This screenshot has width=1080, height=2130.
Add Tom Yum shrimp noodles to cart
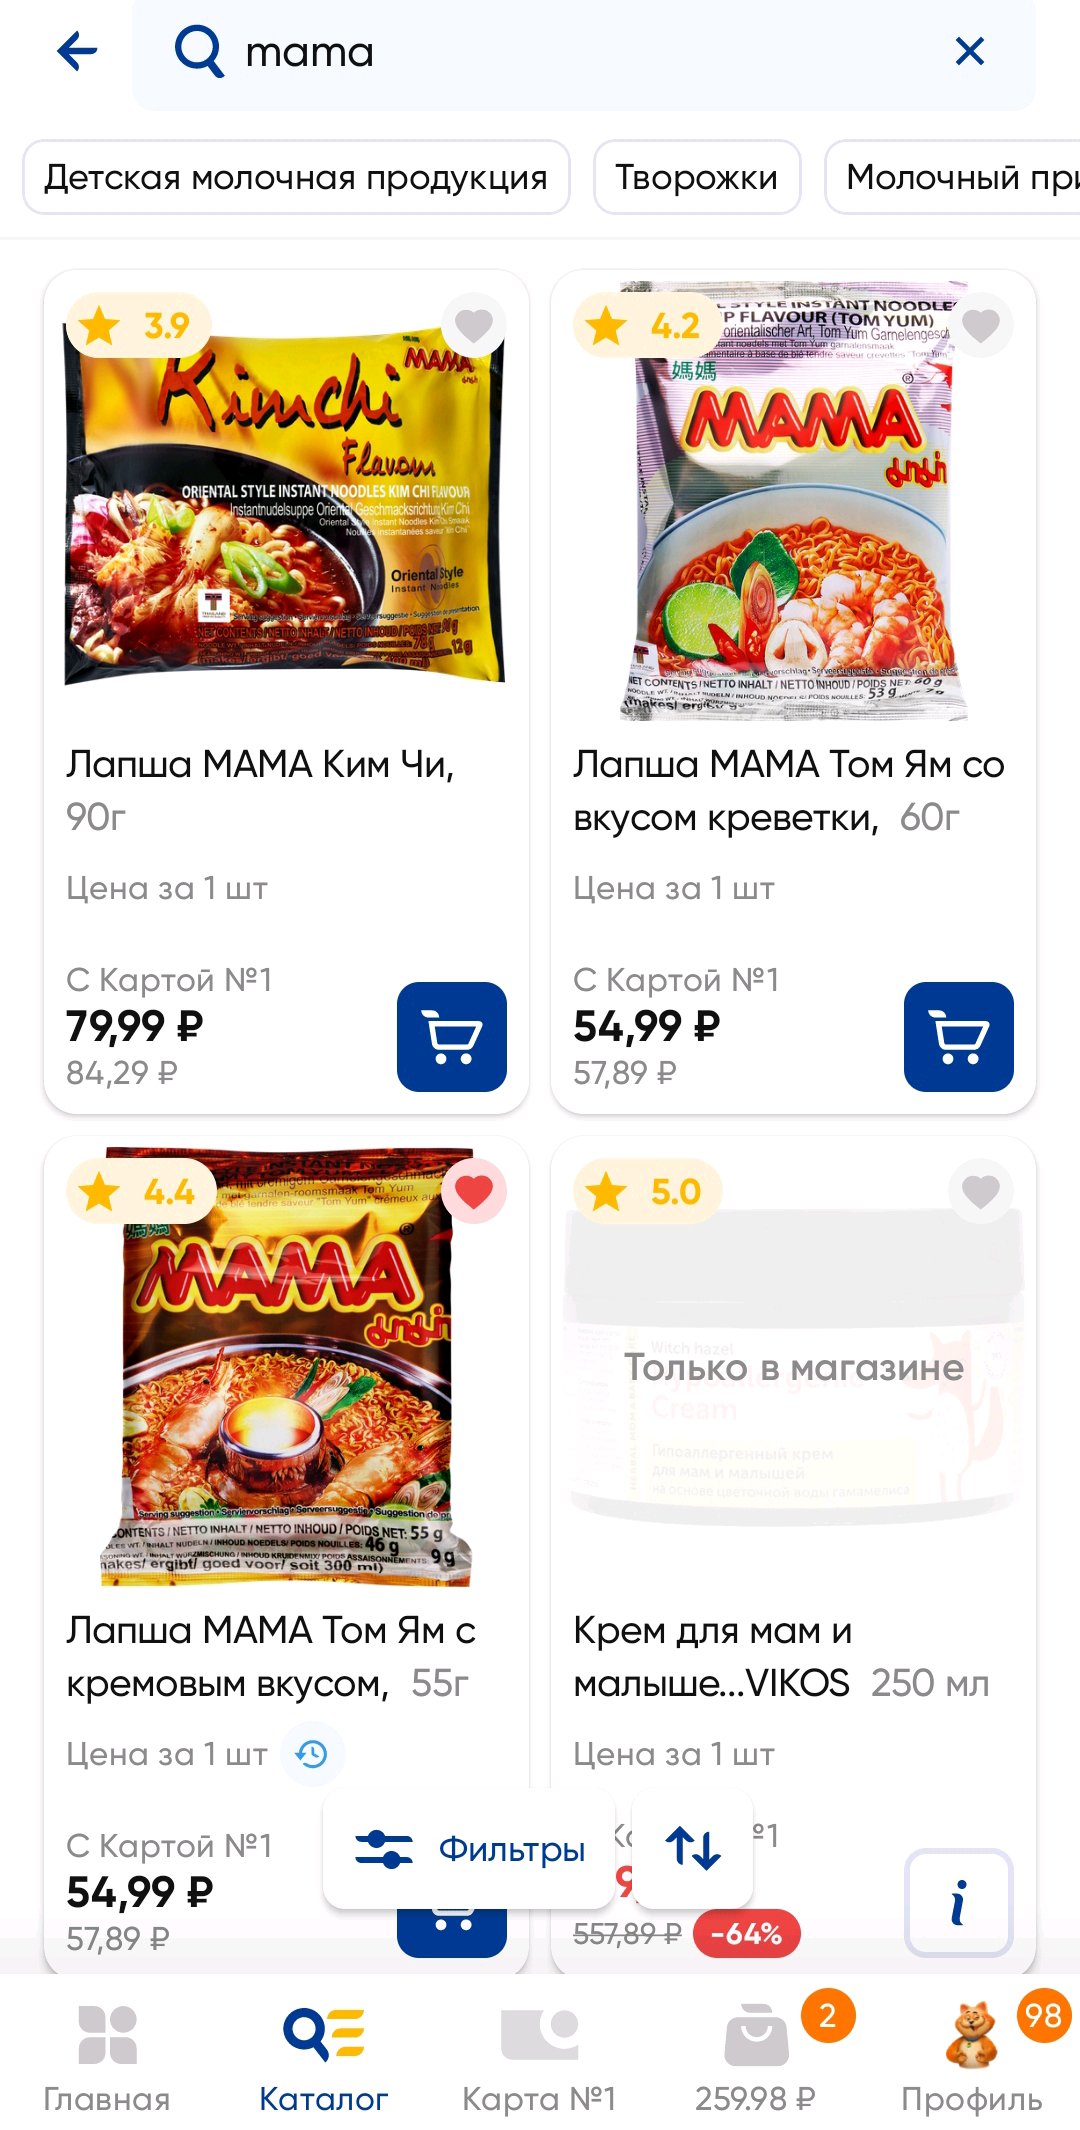pyautogui.click(x=958, y=1037)
